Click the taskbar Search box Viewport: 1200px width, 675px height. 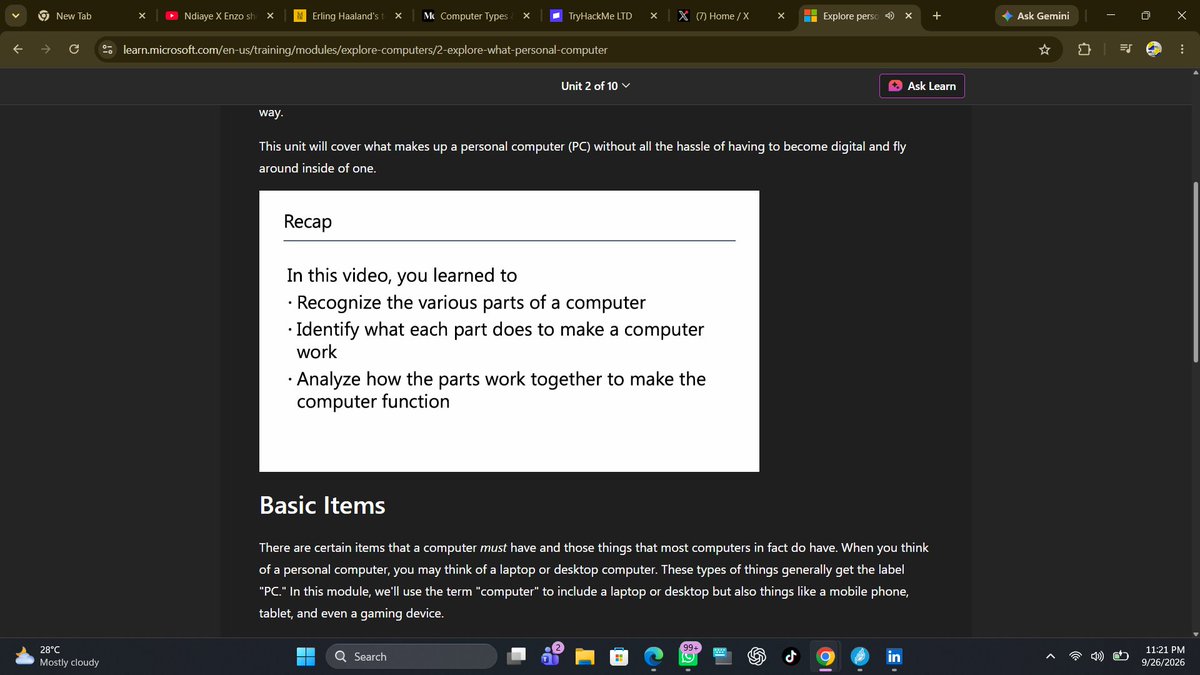point(412,656)
